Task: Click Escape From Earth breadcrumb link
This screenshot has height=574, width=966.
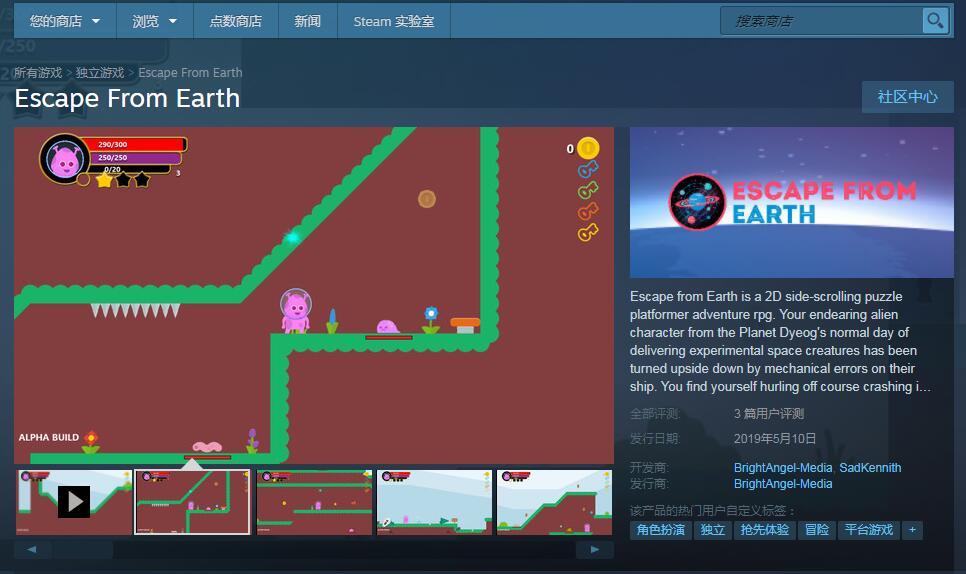Action: 190,73
